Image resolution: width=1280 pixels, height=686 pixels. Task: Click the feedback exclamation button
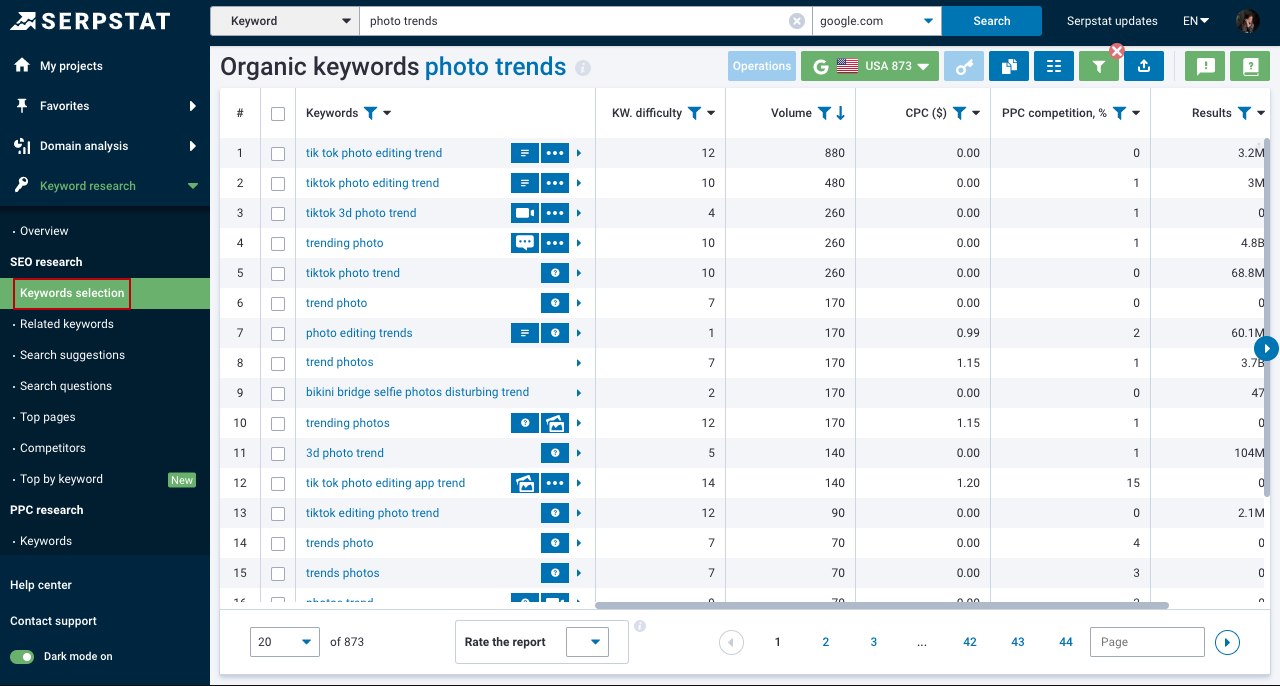(x=1206, y=66)
